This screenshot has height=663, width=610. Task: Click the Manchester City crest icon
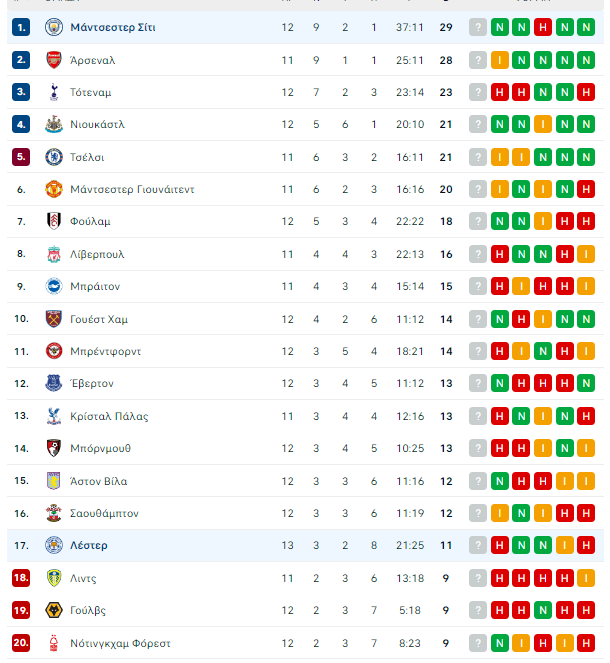[54, 27]
